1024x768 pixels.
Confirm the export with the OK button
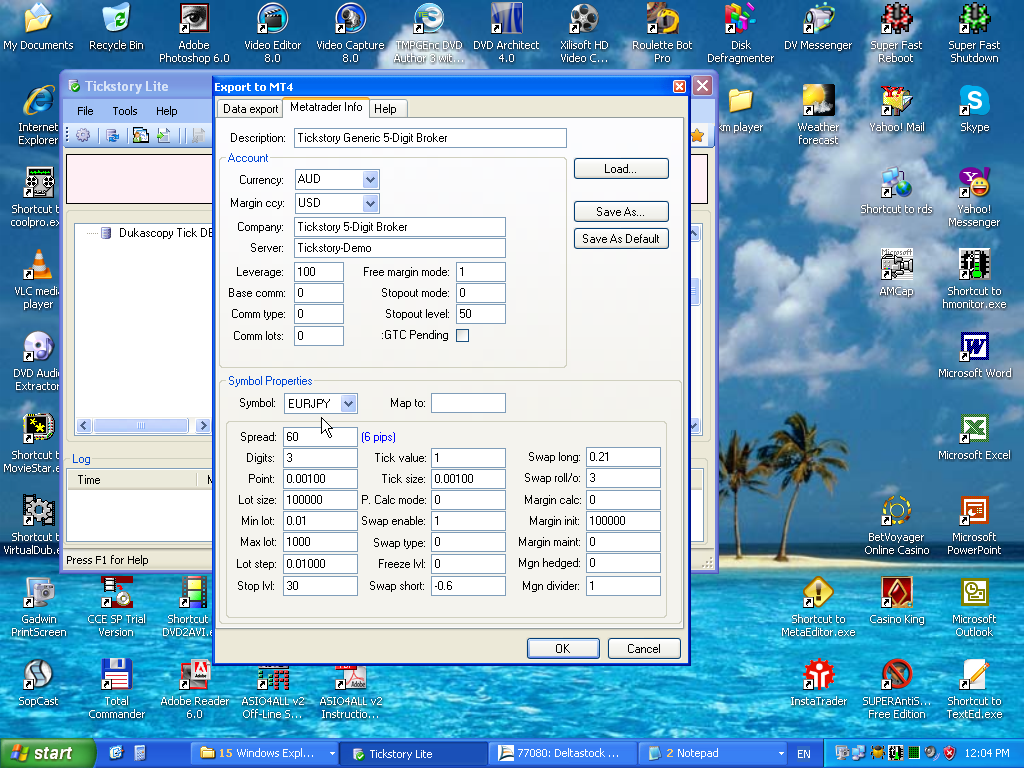563,648
